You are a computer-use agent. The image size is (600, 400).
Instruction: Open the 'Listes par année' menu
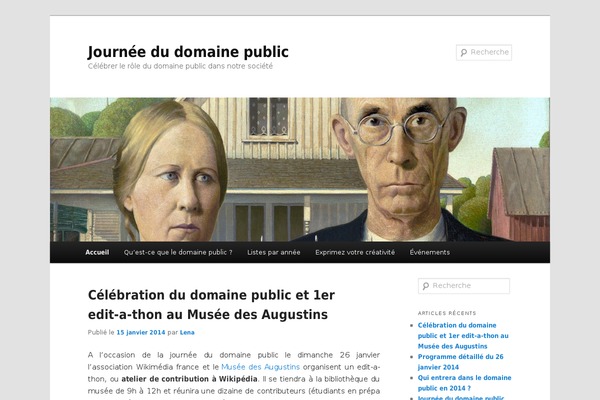tap(274, 252)
